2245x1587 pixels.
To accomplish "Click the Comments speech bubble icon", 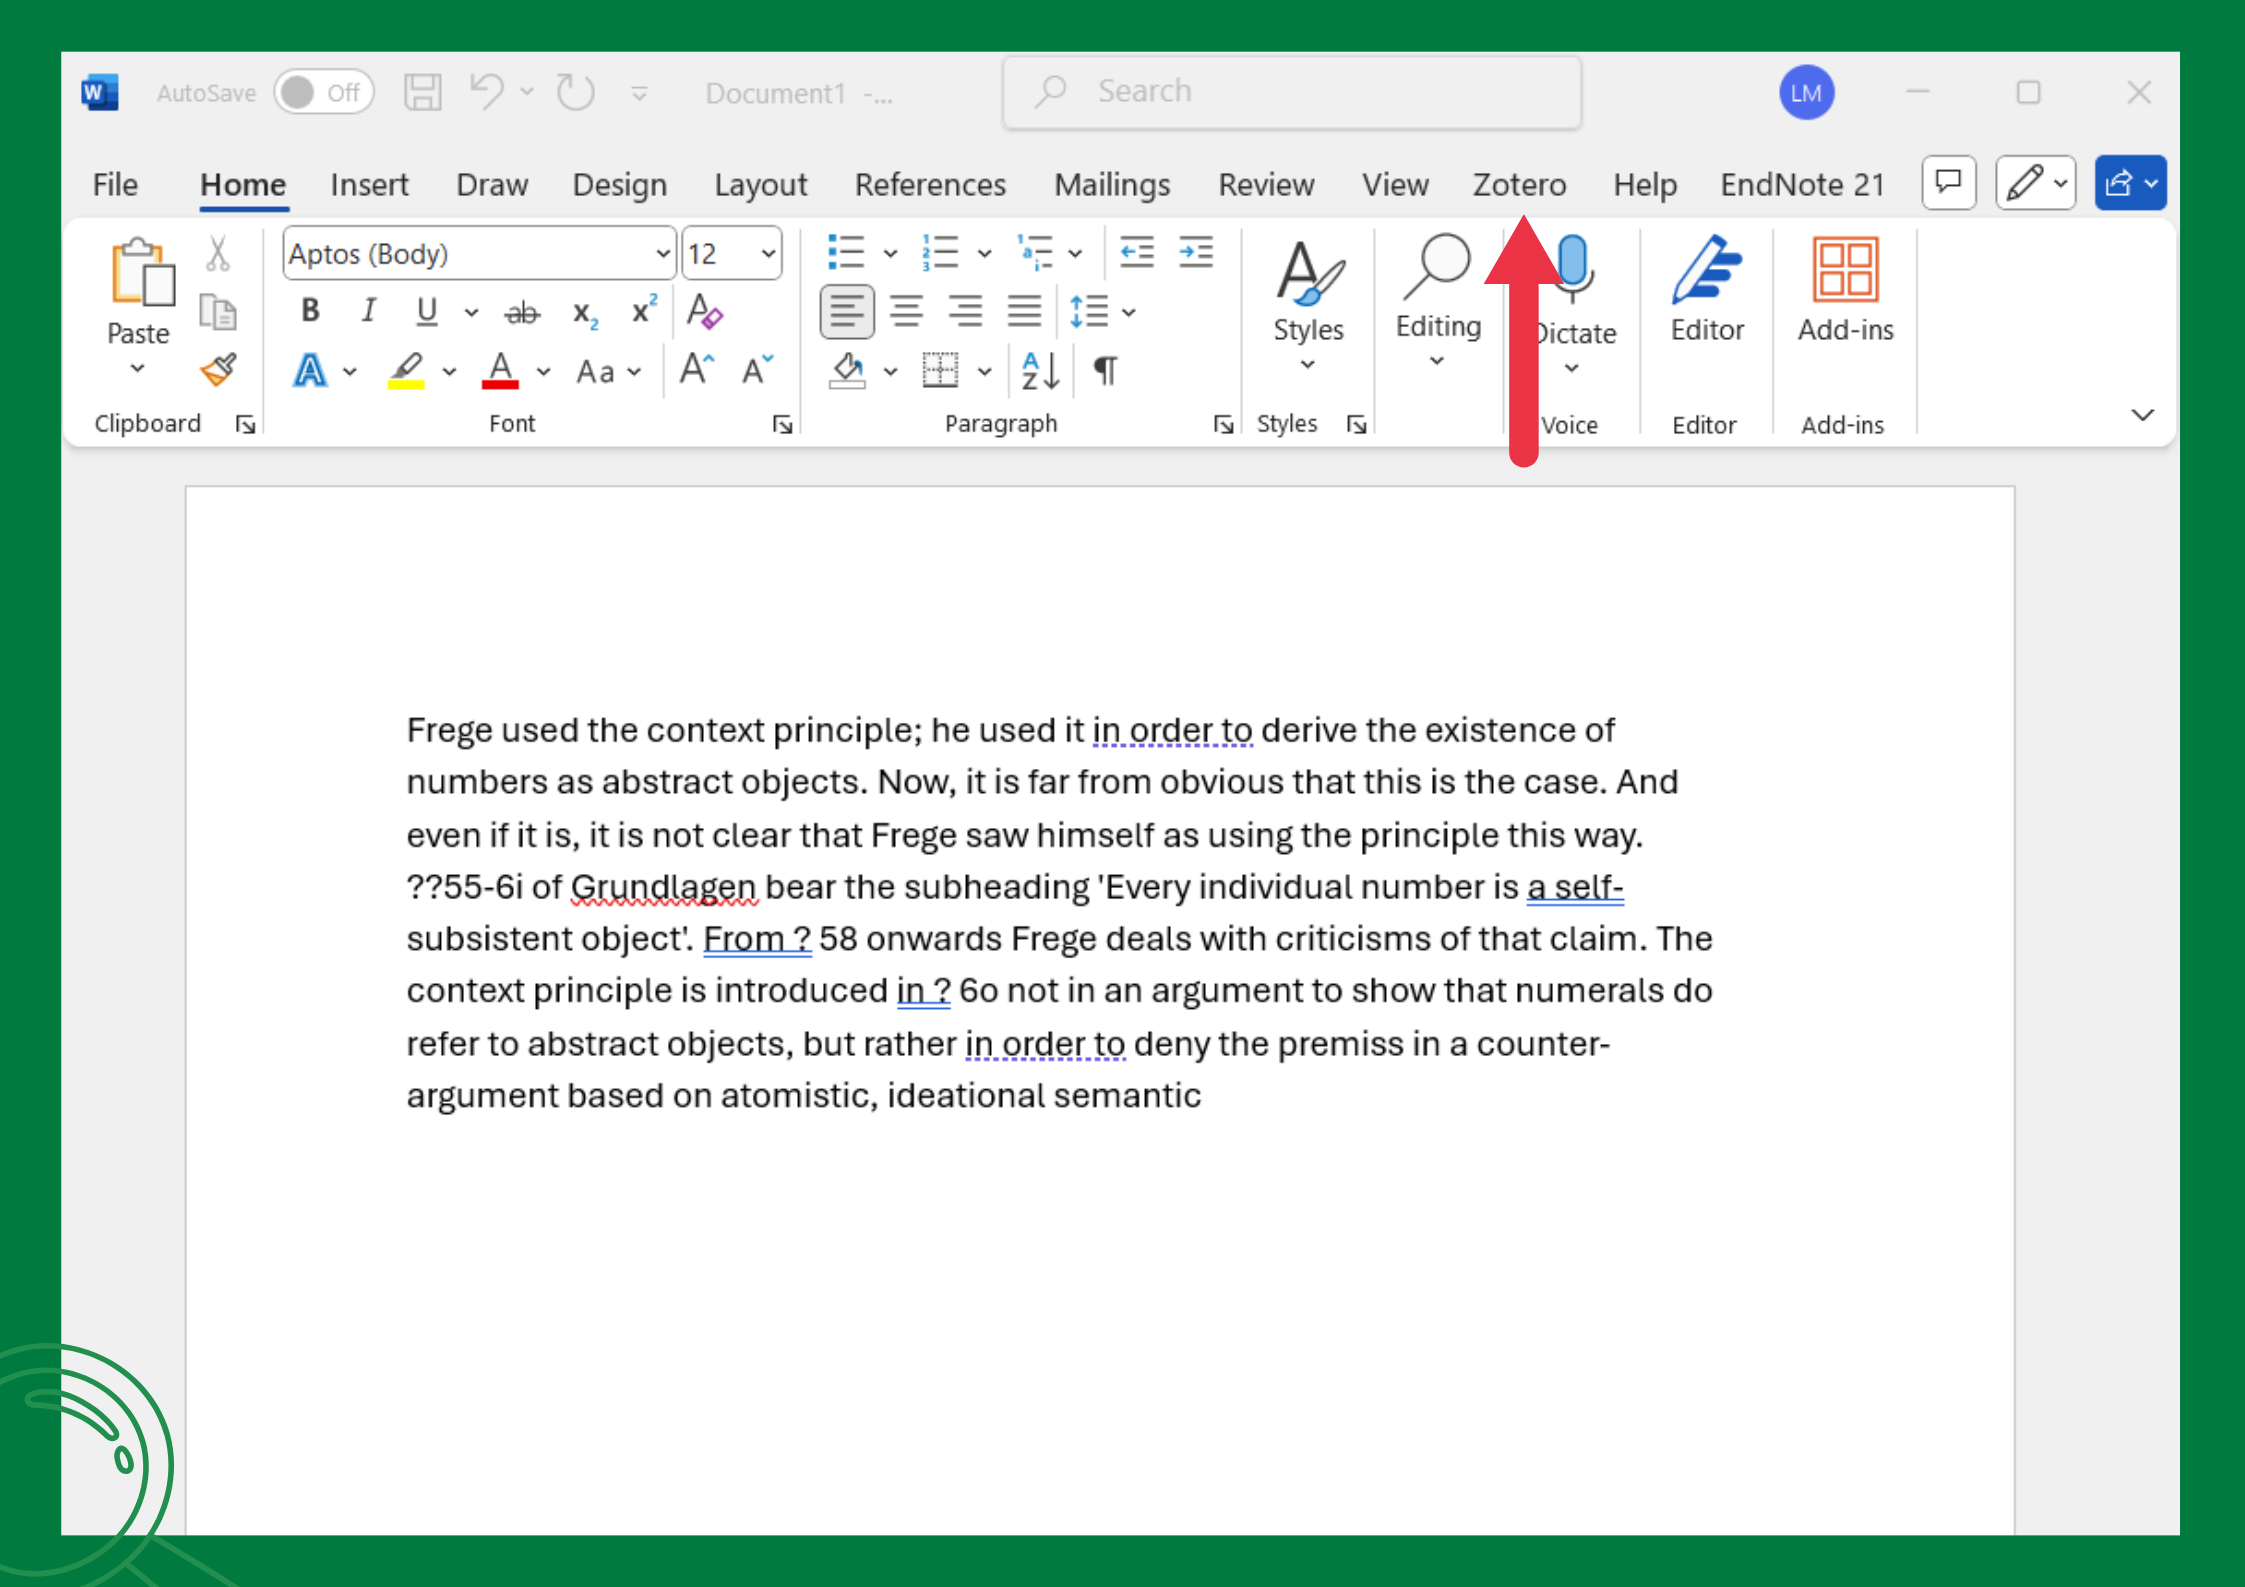I will pos(1948,183).
